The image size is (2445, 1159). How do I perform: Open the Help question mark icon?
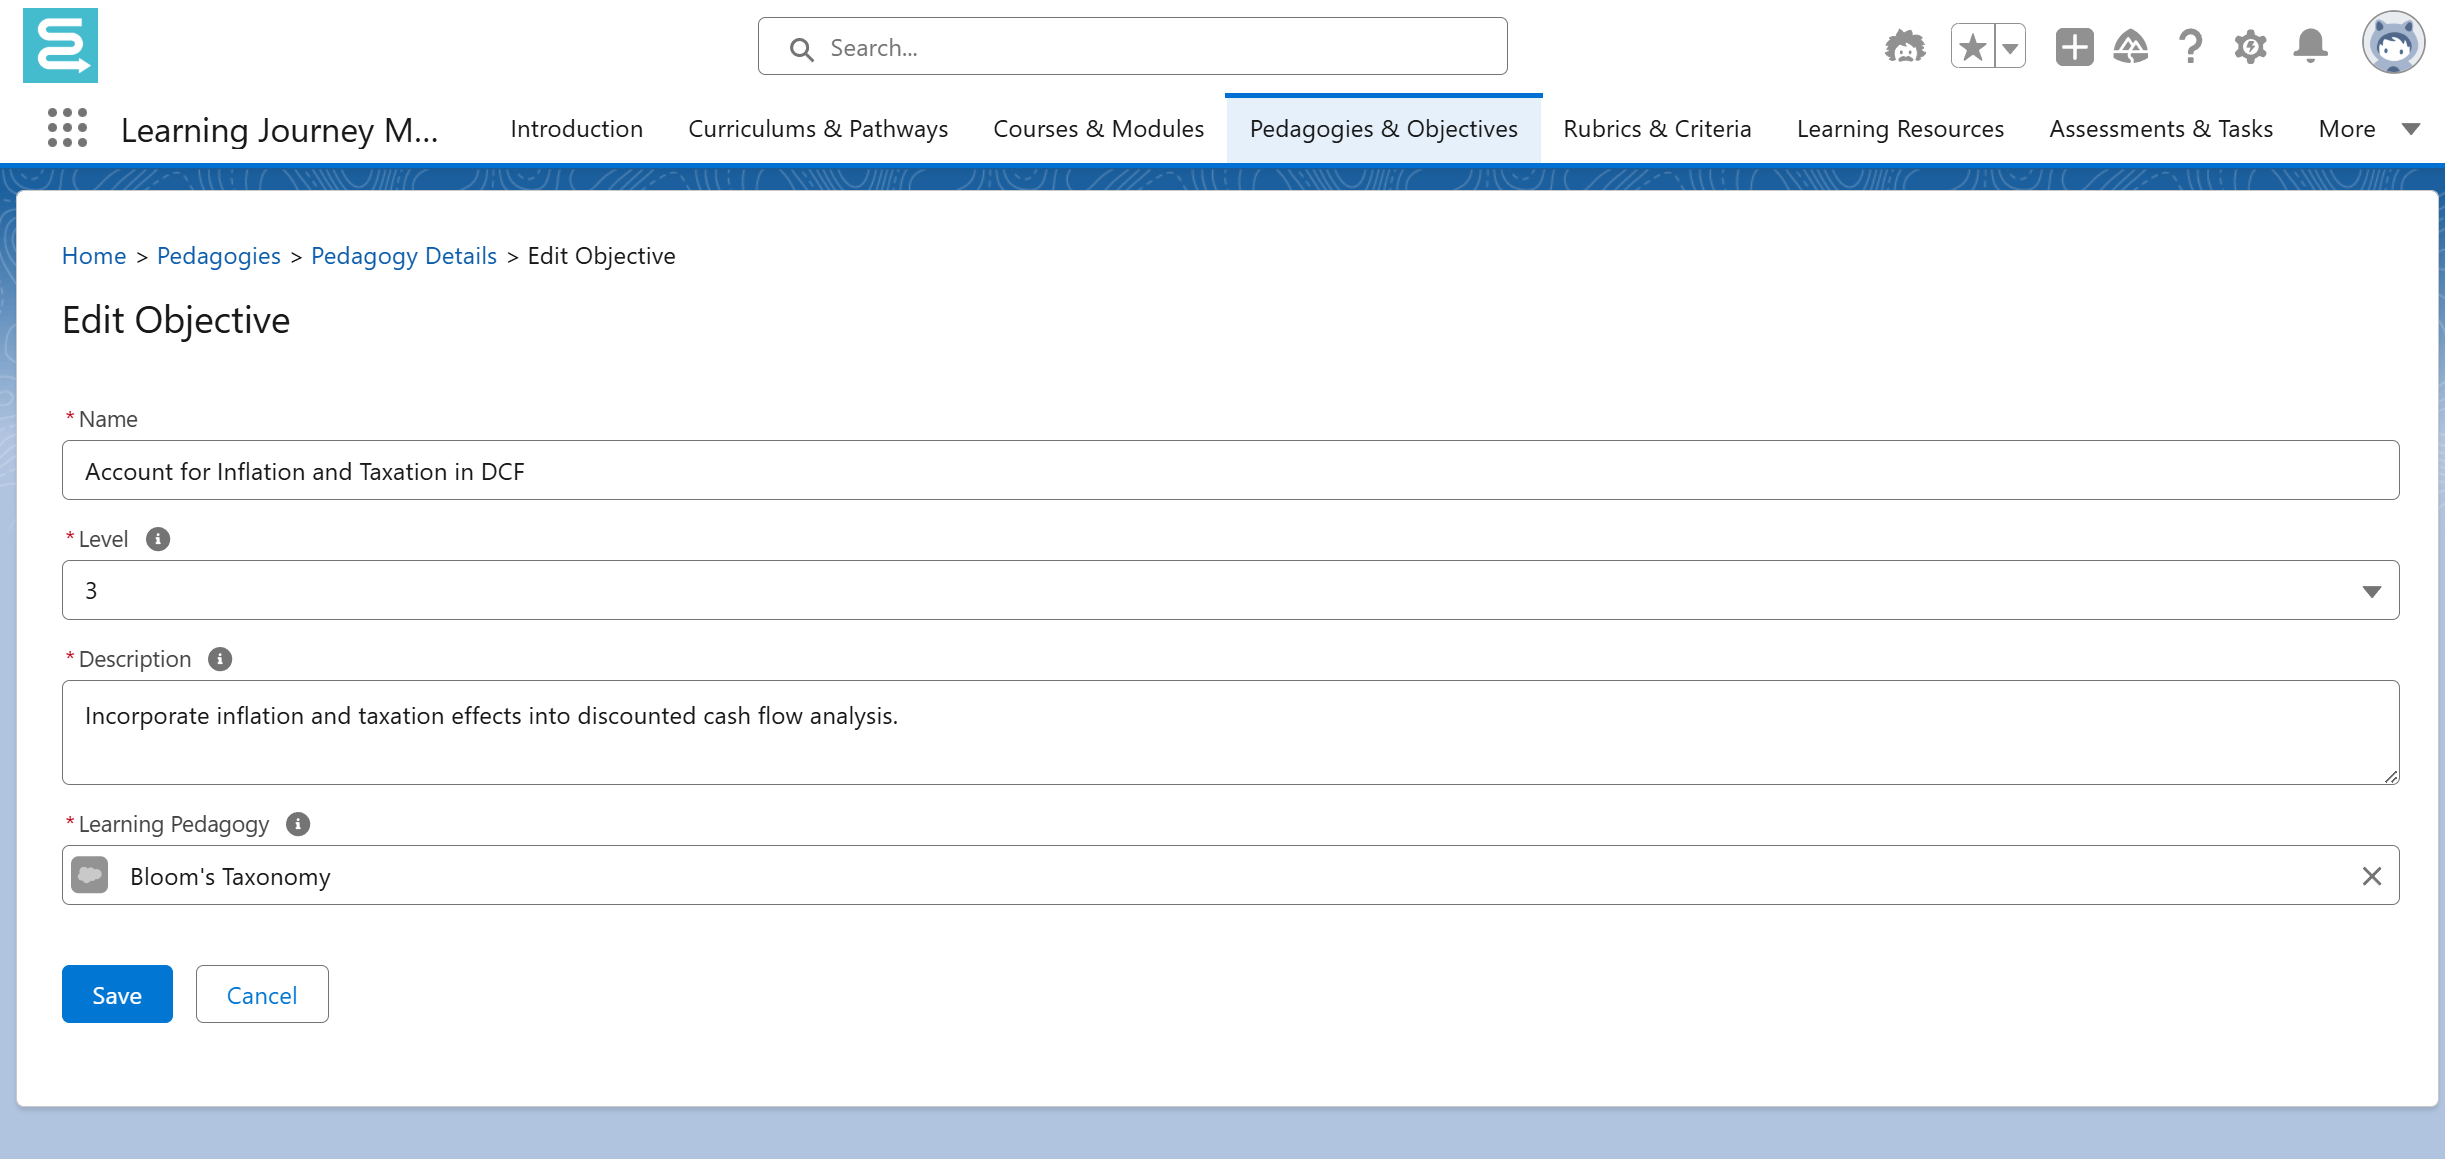[x=2190, y=47]
